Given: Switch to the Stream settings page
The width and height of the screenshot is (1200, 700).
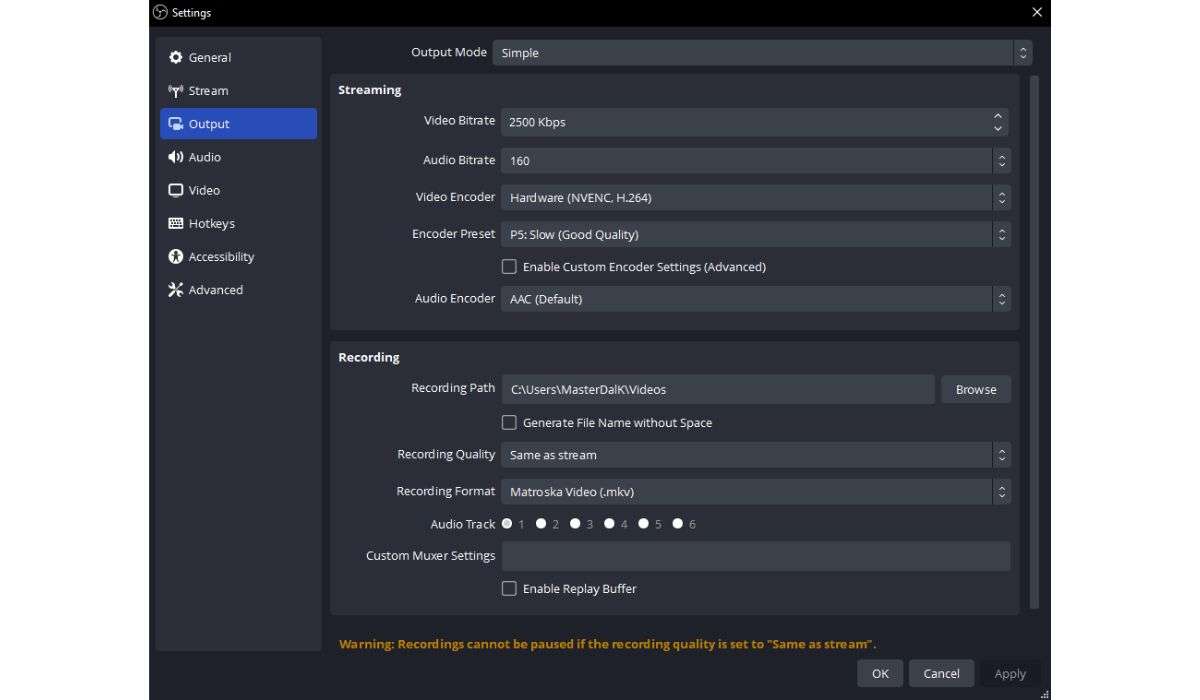Looking at the screenshot, I should tap(207, 90).
